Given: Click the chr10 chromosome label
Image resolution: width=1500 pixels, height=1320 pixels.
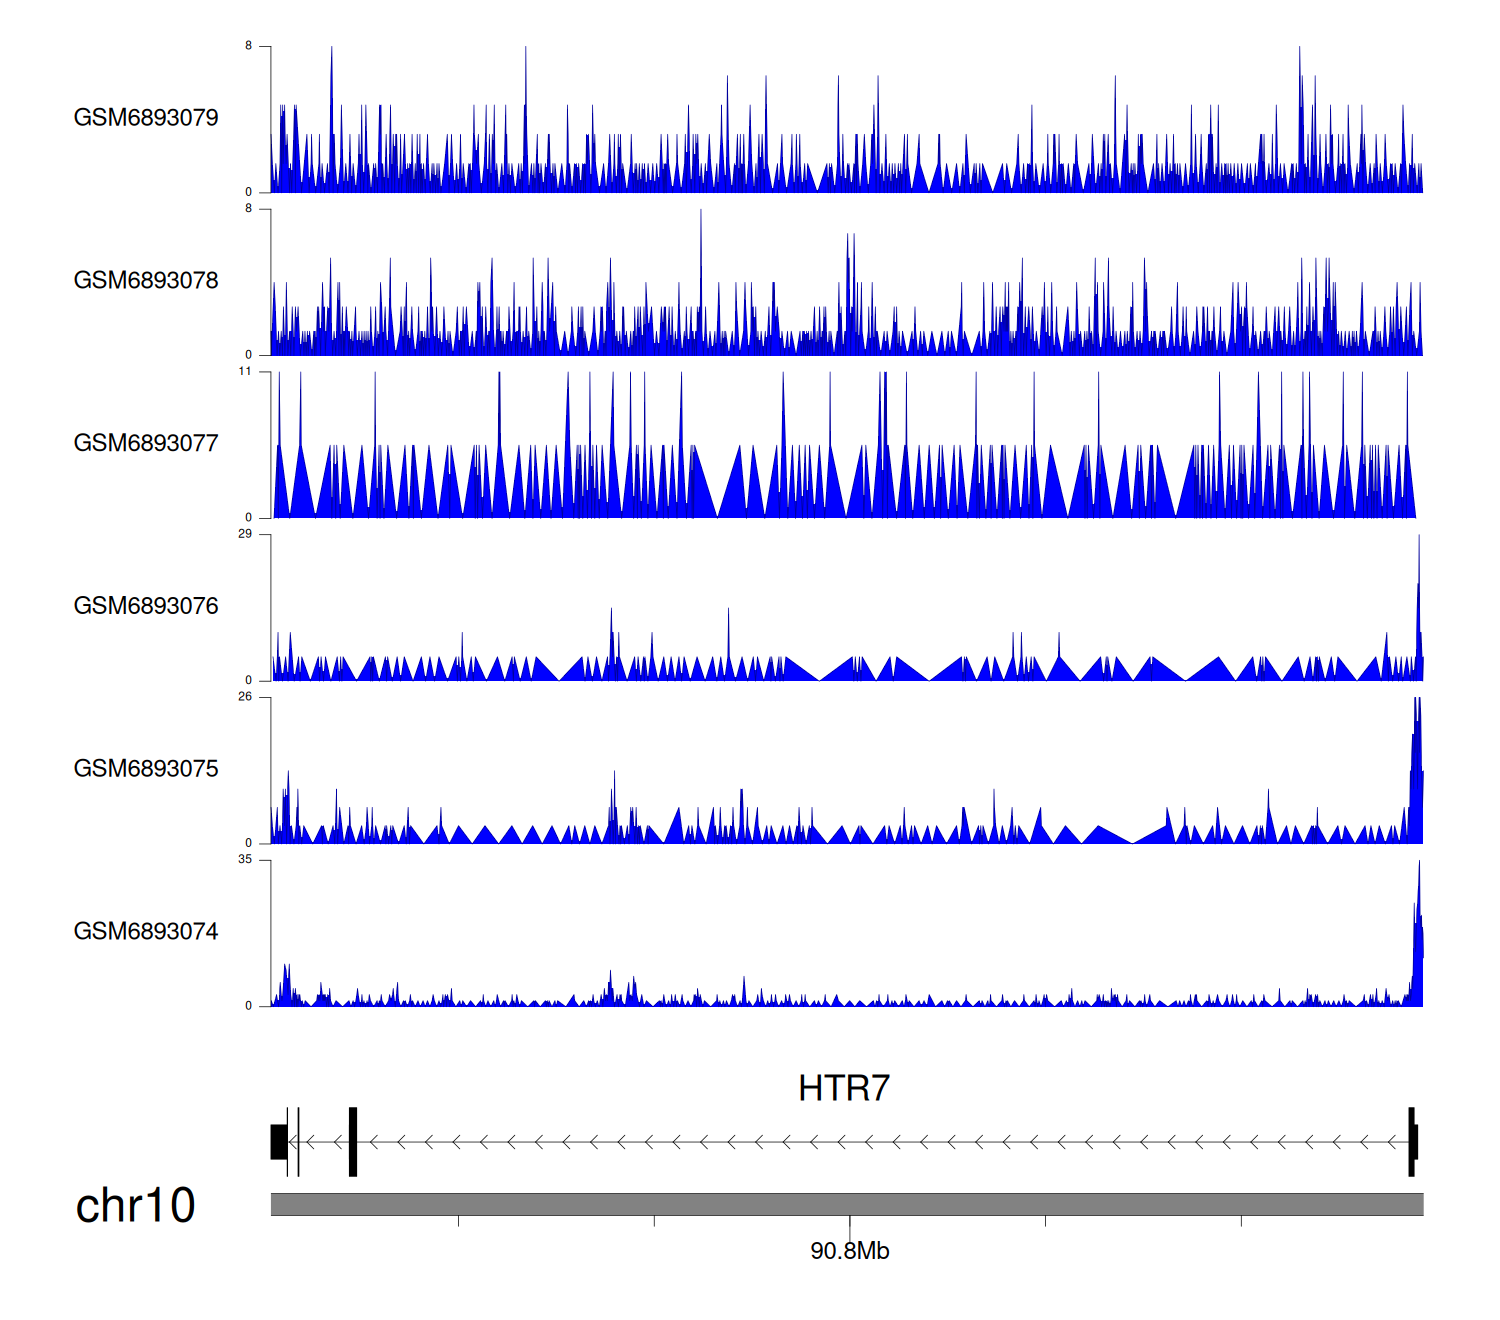Looking at the screenshot, I should pyautogui.click(x=135, y=1206).
